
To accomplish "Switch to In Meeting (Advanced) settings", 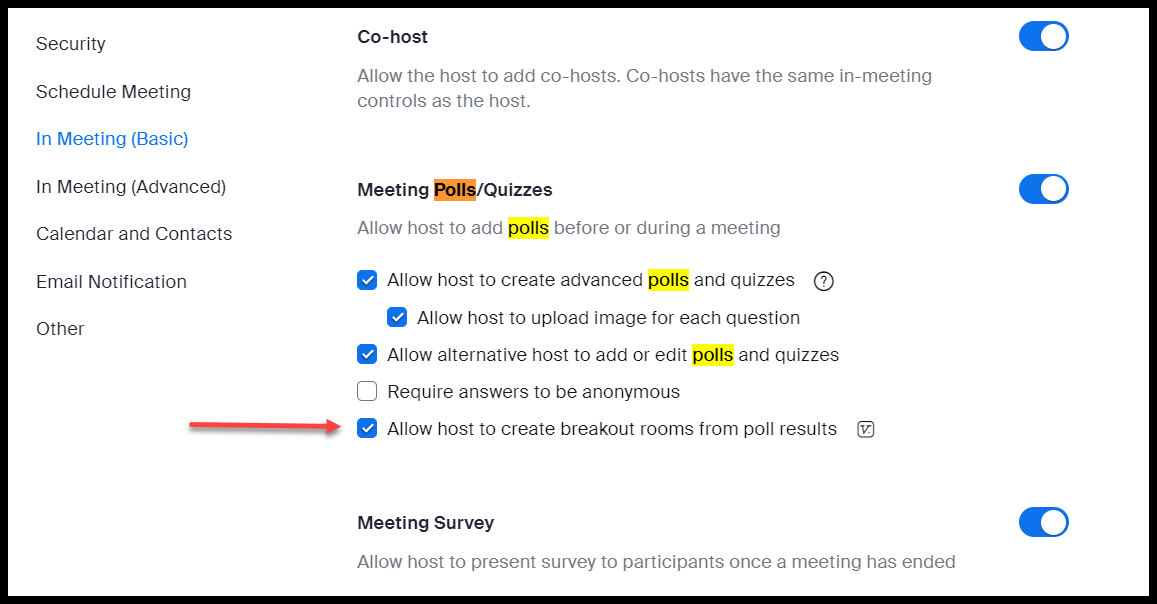I will (123, 186).
